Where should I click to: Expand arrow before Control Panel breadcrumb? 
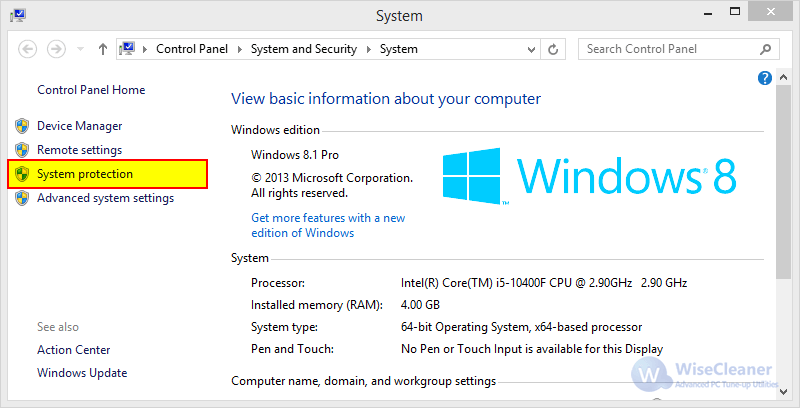(145, 49)
